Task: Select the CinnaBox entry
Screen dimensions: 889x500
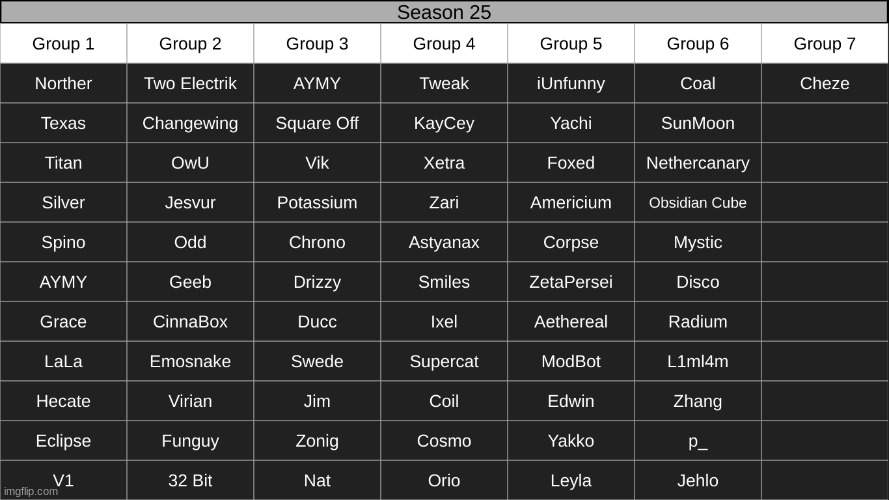Action: (190, 321)
